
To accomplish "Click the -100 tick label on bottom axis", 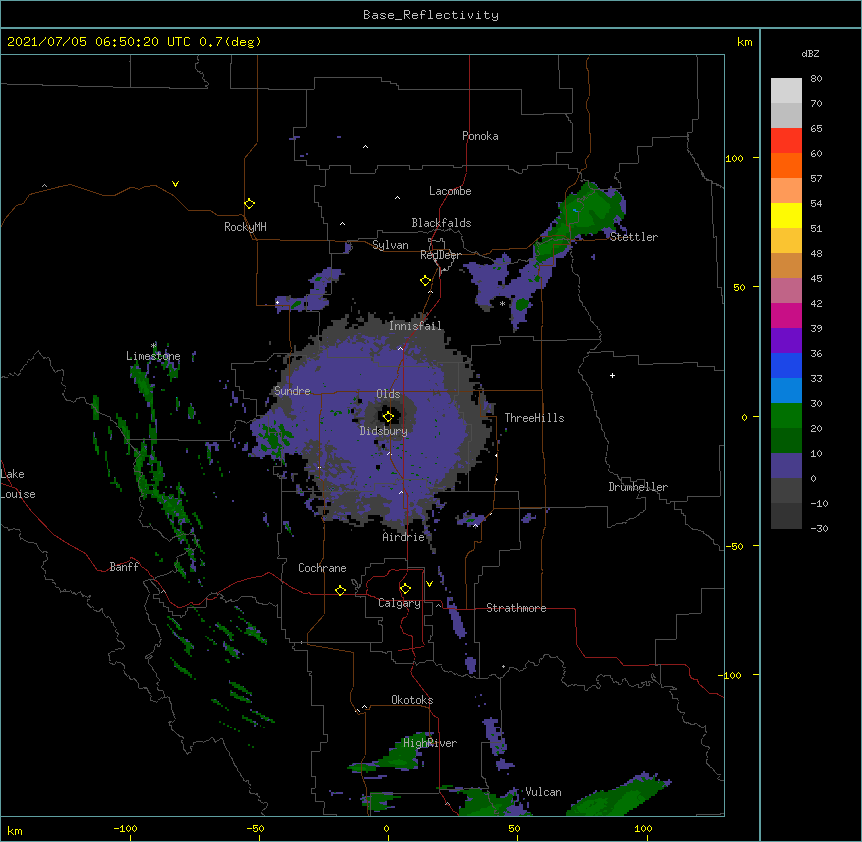I will (x=125, y=828).
